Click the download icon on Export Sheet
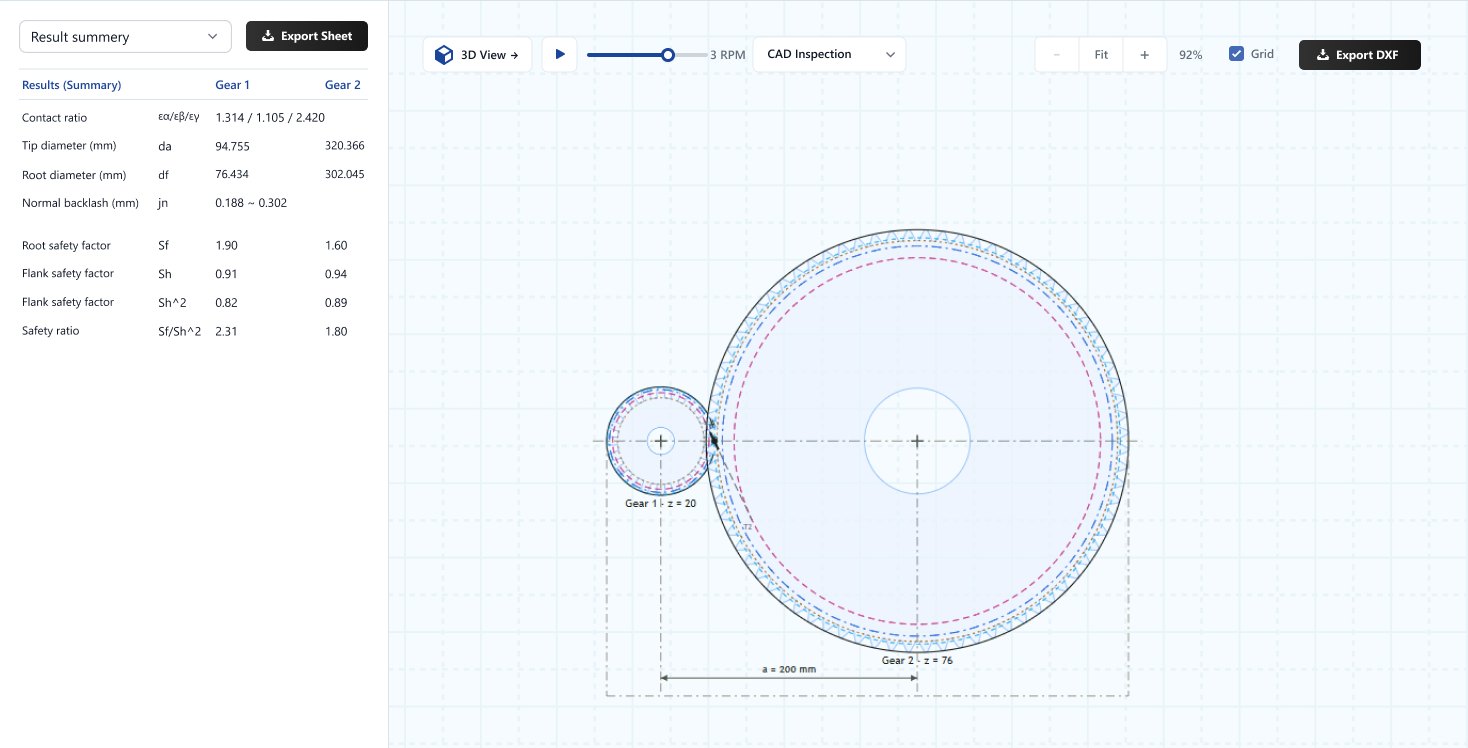The image size is (1468, 748). point(267,36)
